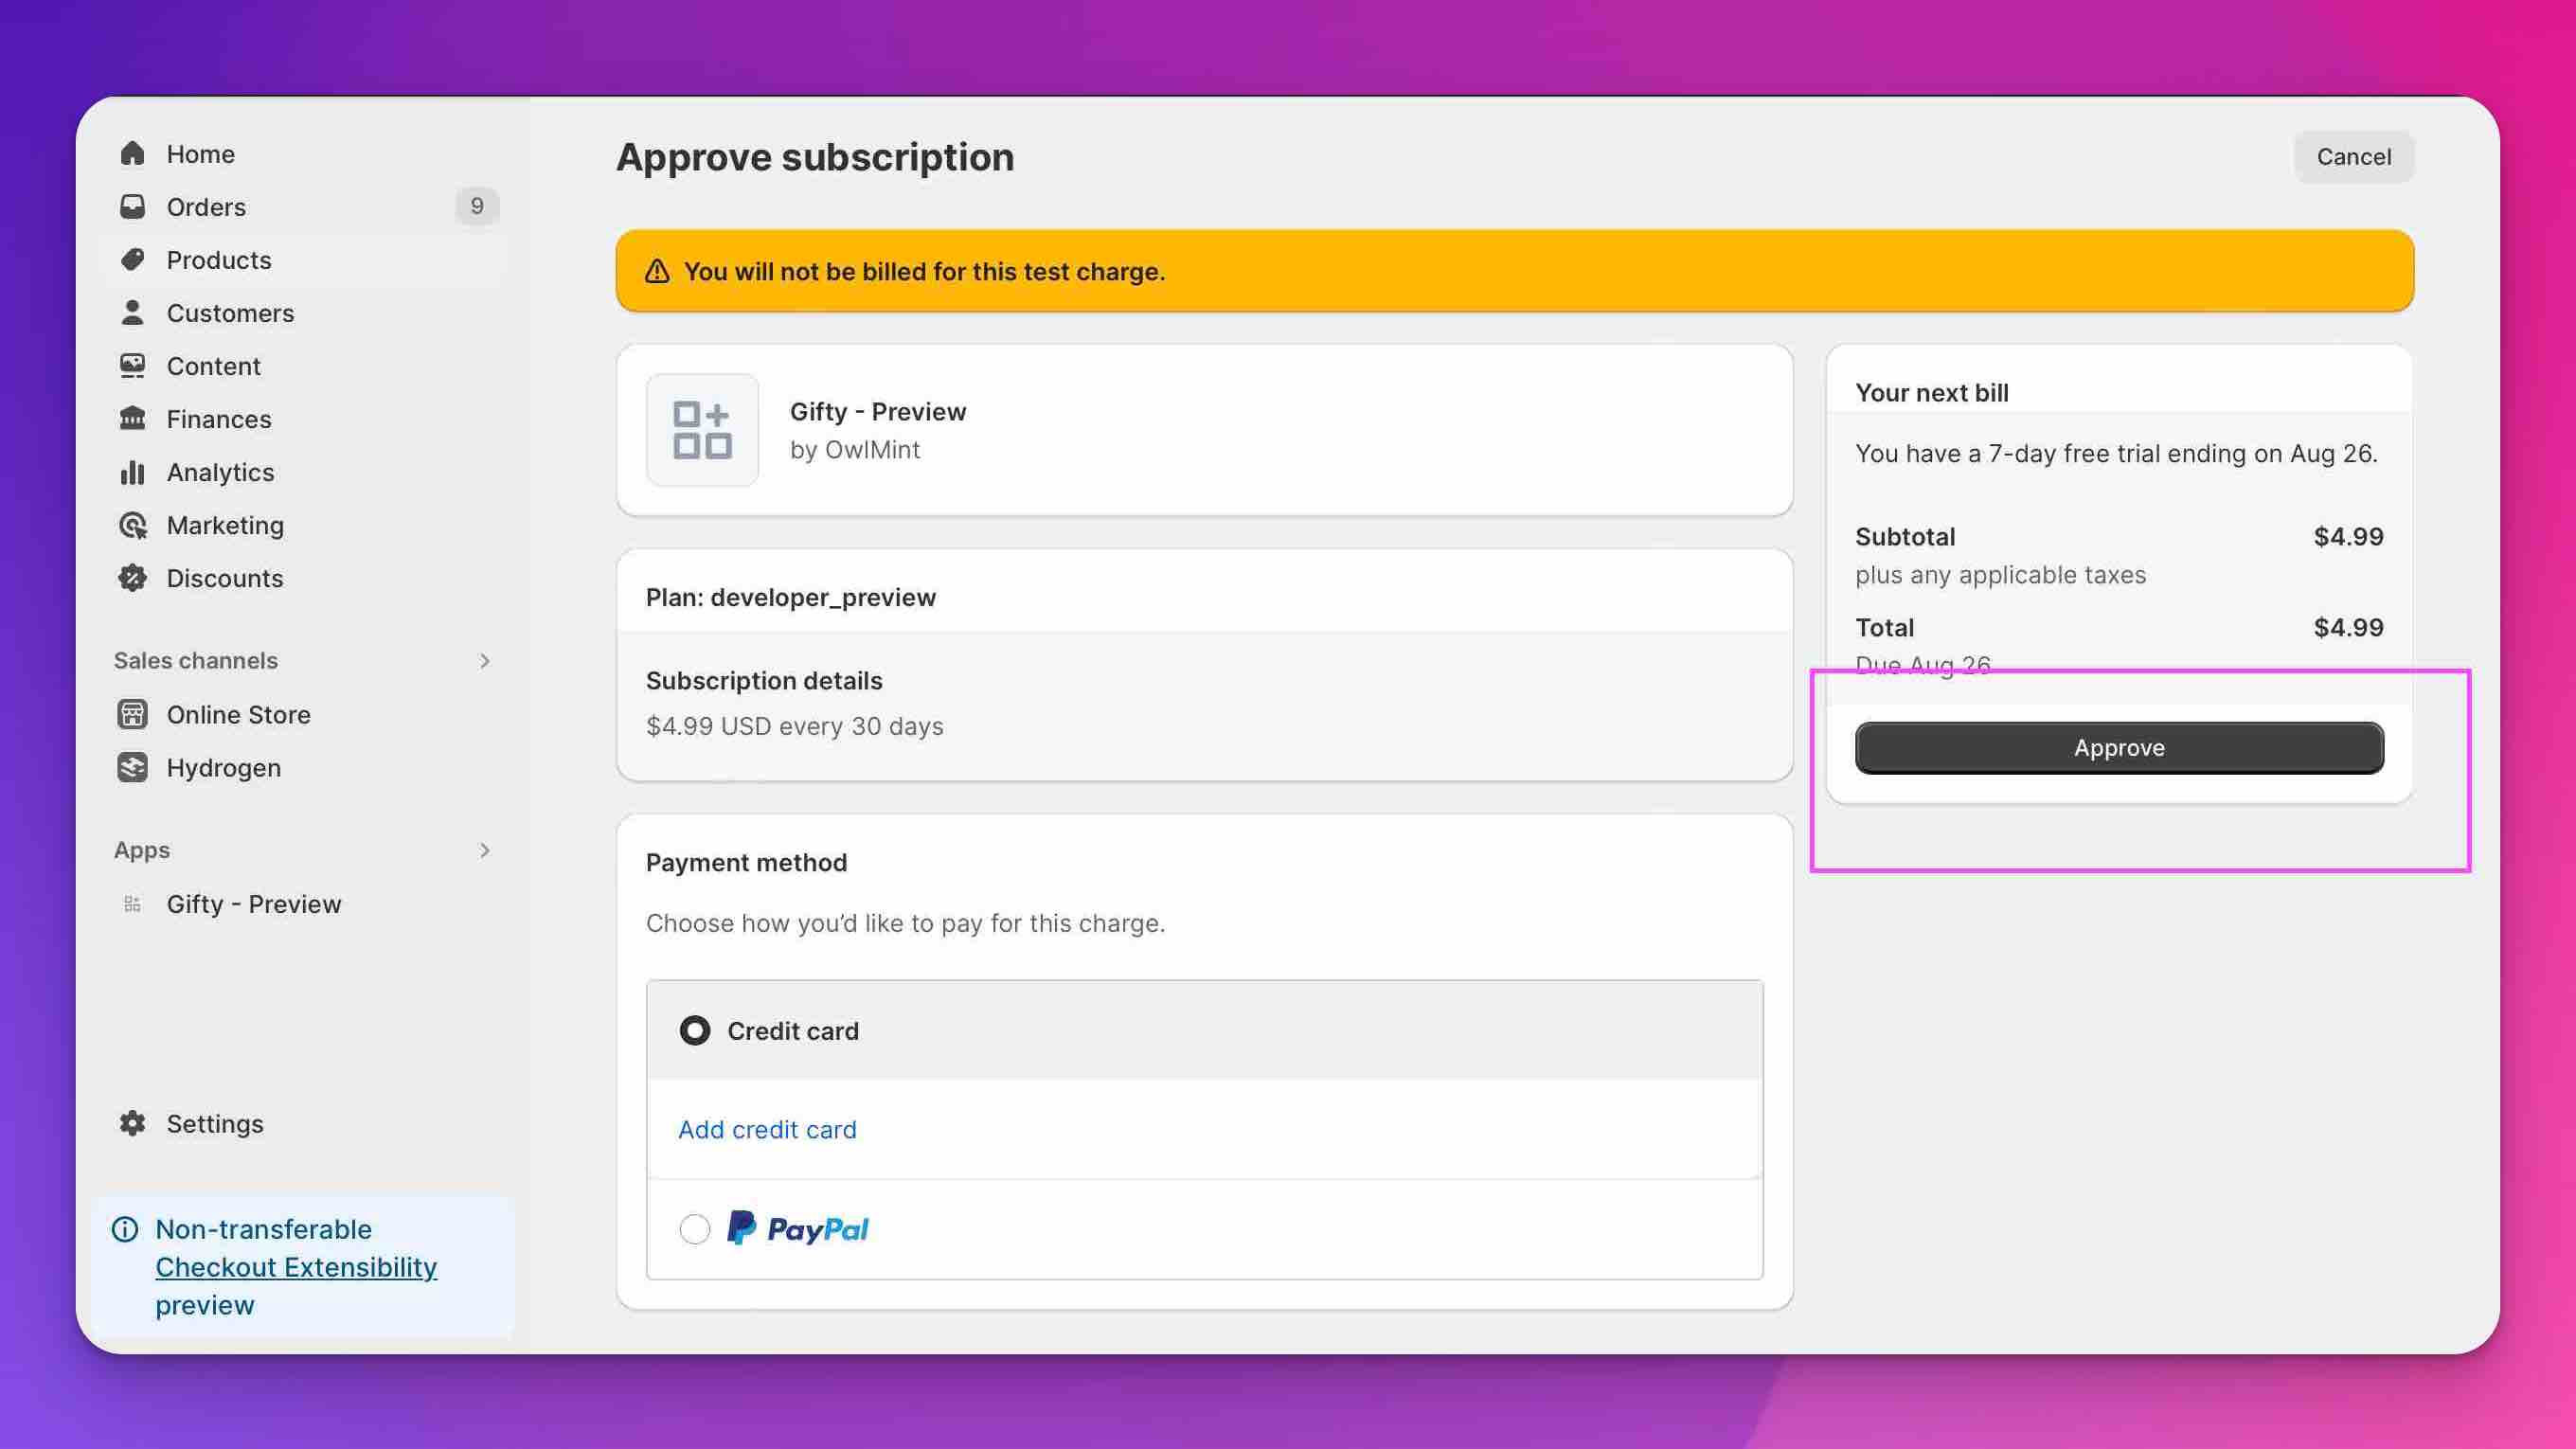
Task: Open the Marketing menu label
Action: [225, 525]
